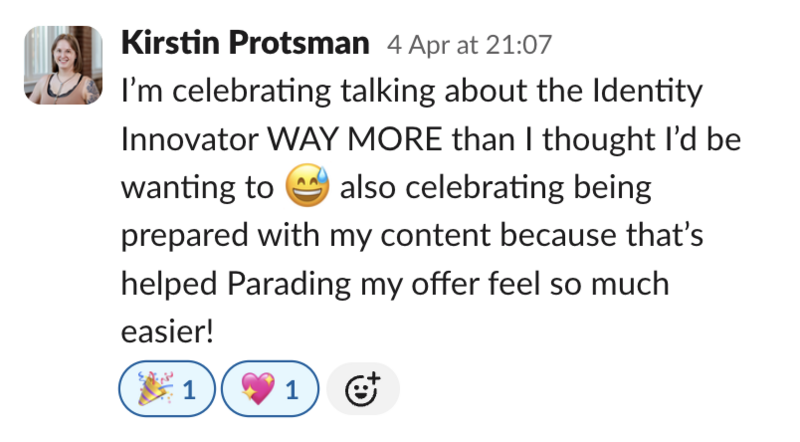The width and height of the screenshot is (800, 442).
Task: Click the words WAY MORE in message
Action: pyautogui.click(x=354, y=139)
